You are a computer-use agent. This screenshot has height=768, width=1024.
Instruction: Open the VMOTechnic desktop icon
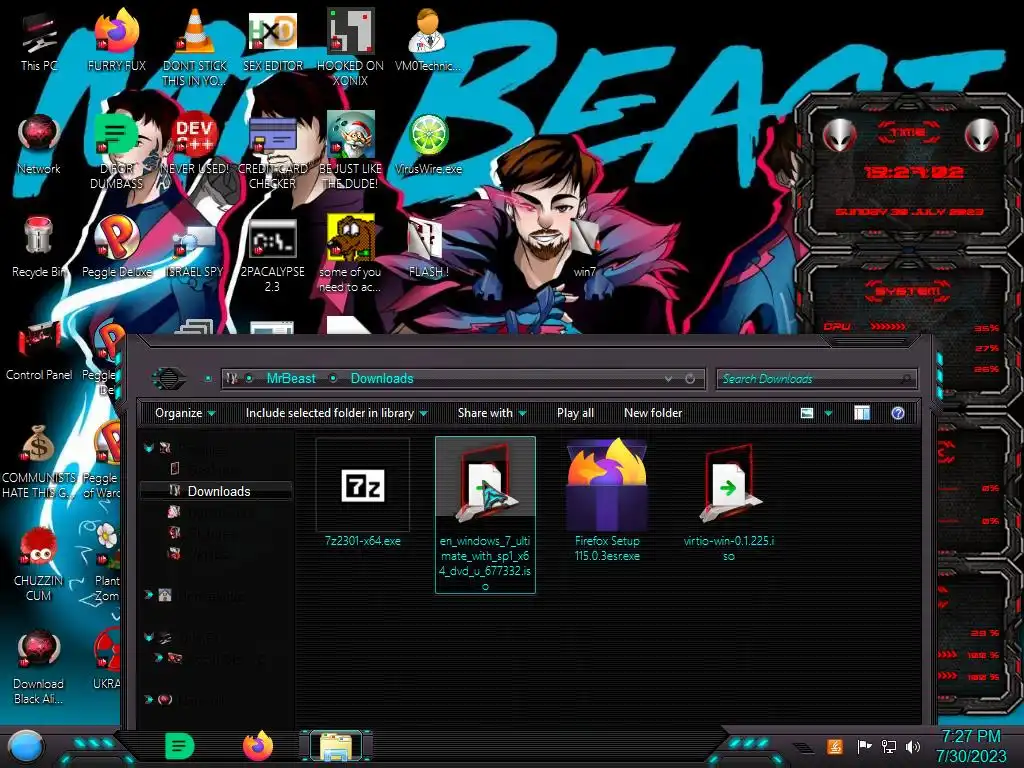pos(428,39)
